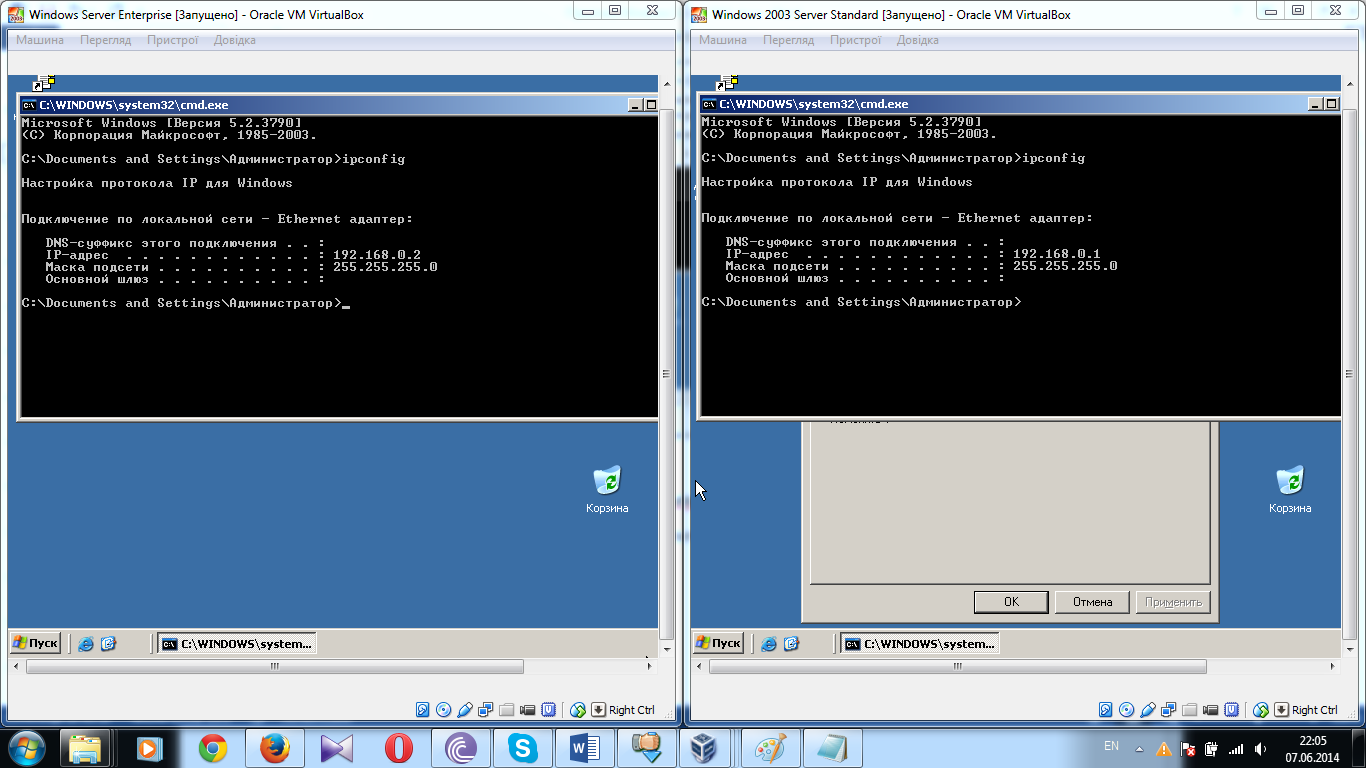1366x768 pixels.
Task: Click left scroll arrow in Enterprise VM window
Action: tap(16, 666)
